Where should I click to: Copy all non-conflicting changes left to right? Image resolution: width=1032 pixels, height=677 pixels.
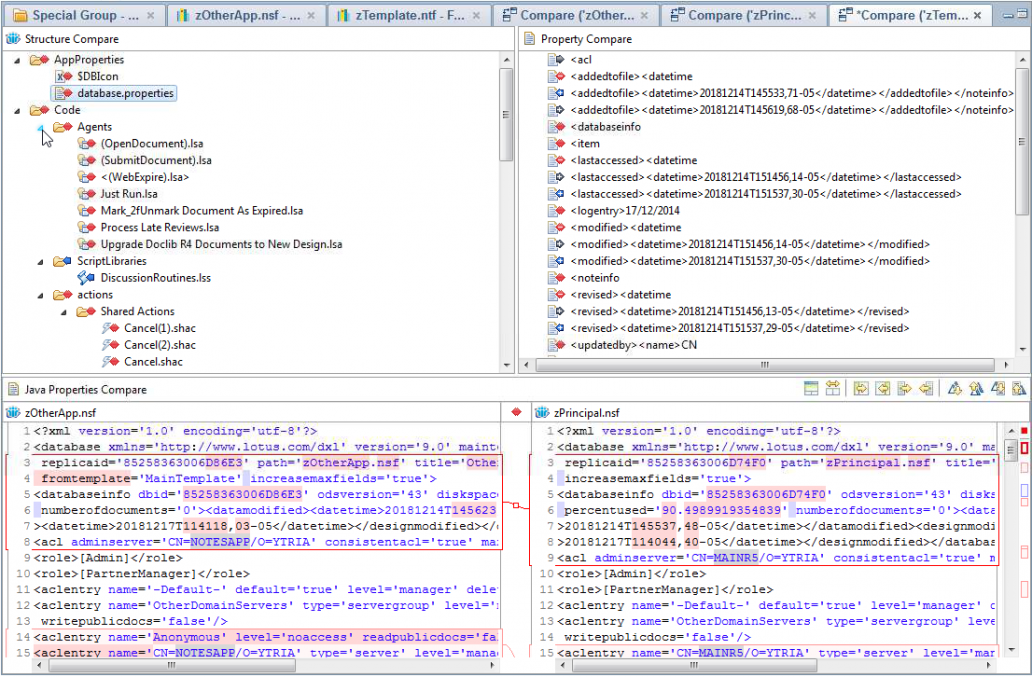pos(861,388)
